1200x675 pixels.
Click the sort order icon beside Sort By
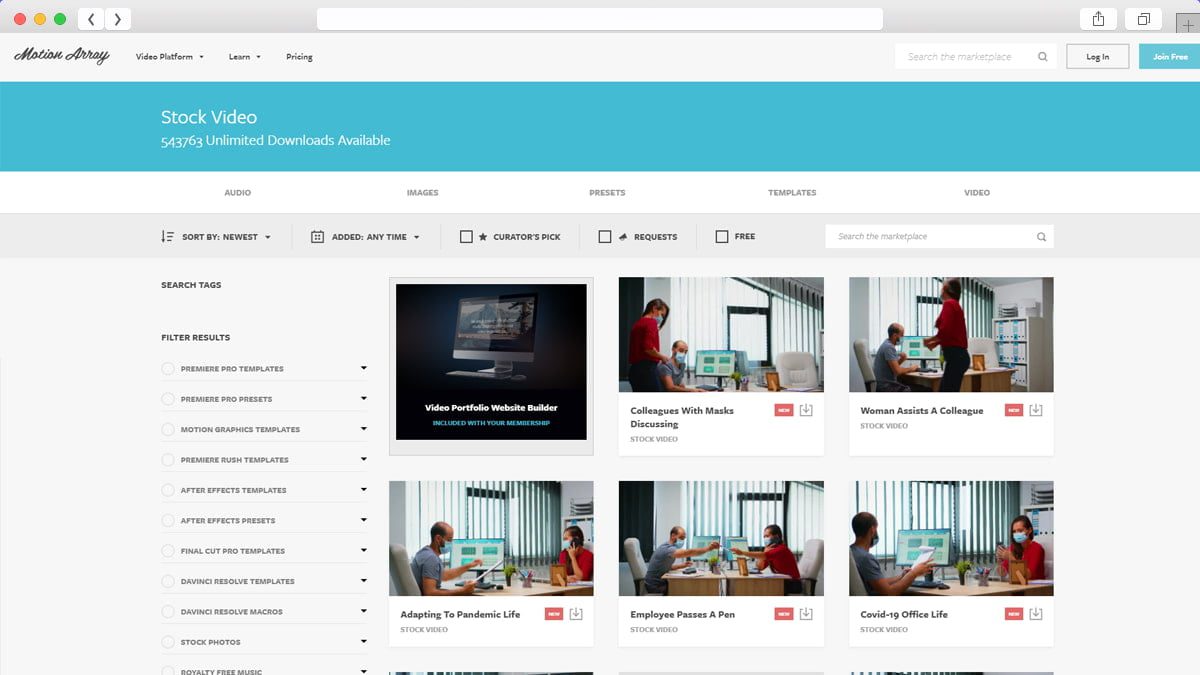[x=168, y=236]
